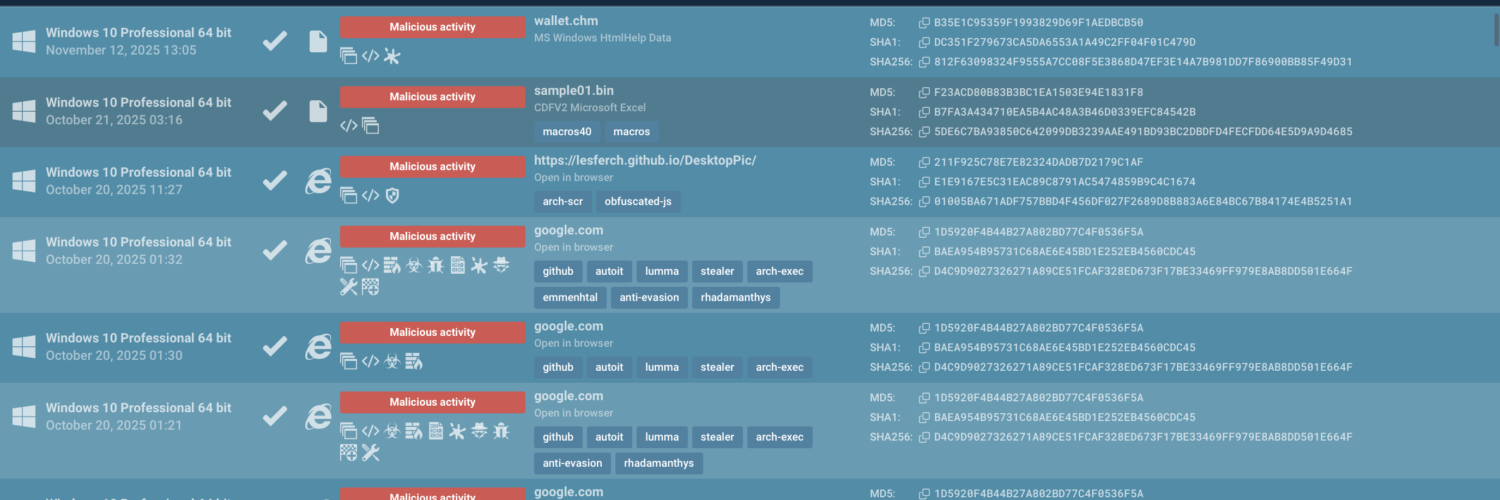Click the arch-scr tag
Screen dimensions: 1500x500
pos(562,202)
